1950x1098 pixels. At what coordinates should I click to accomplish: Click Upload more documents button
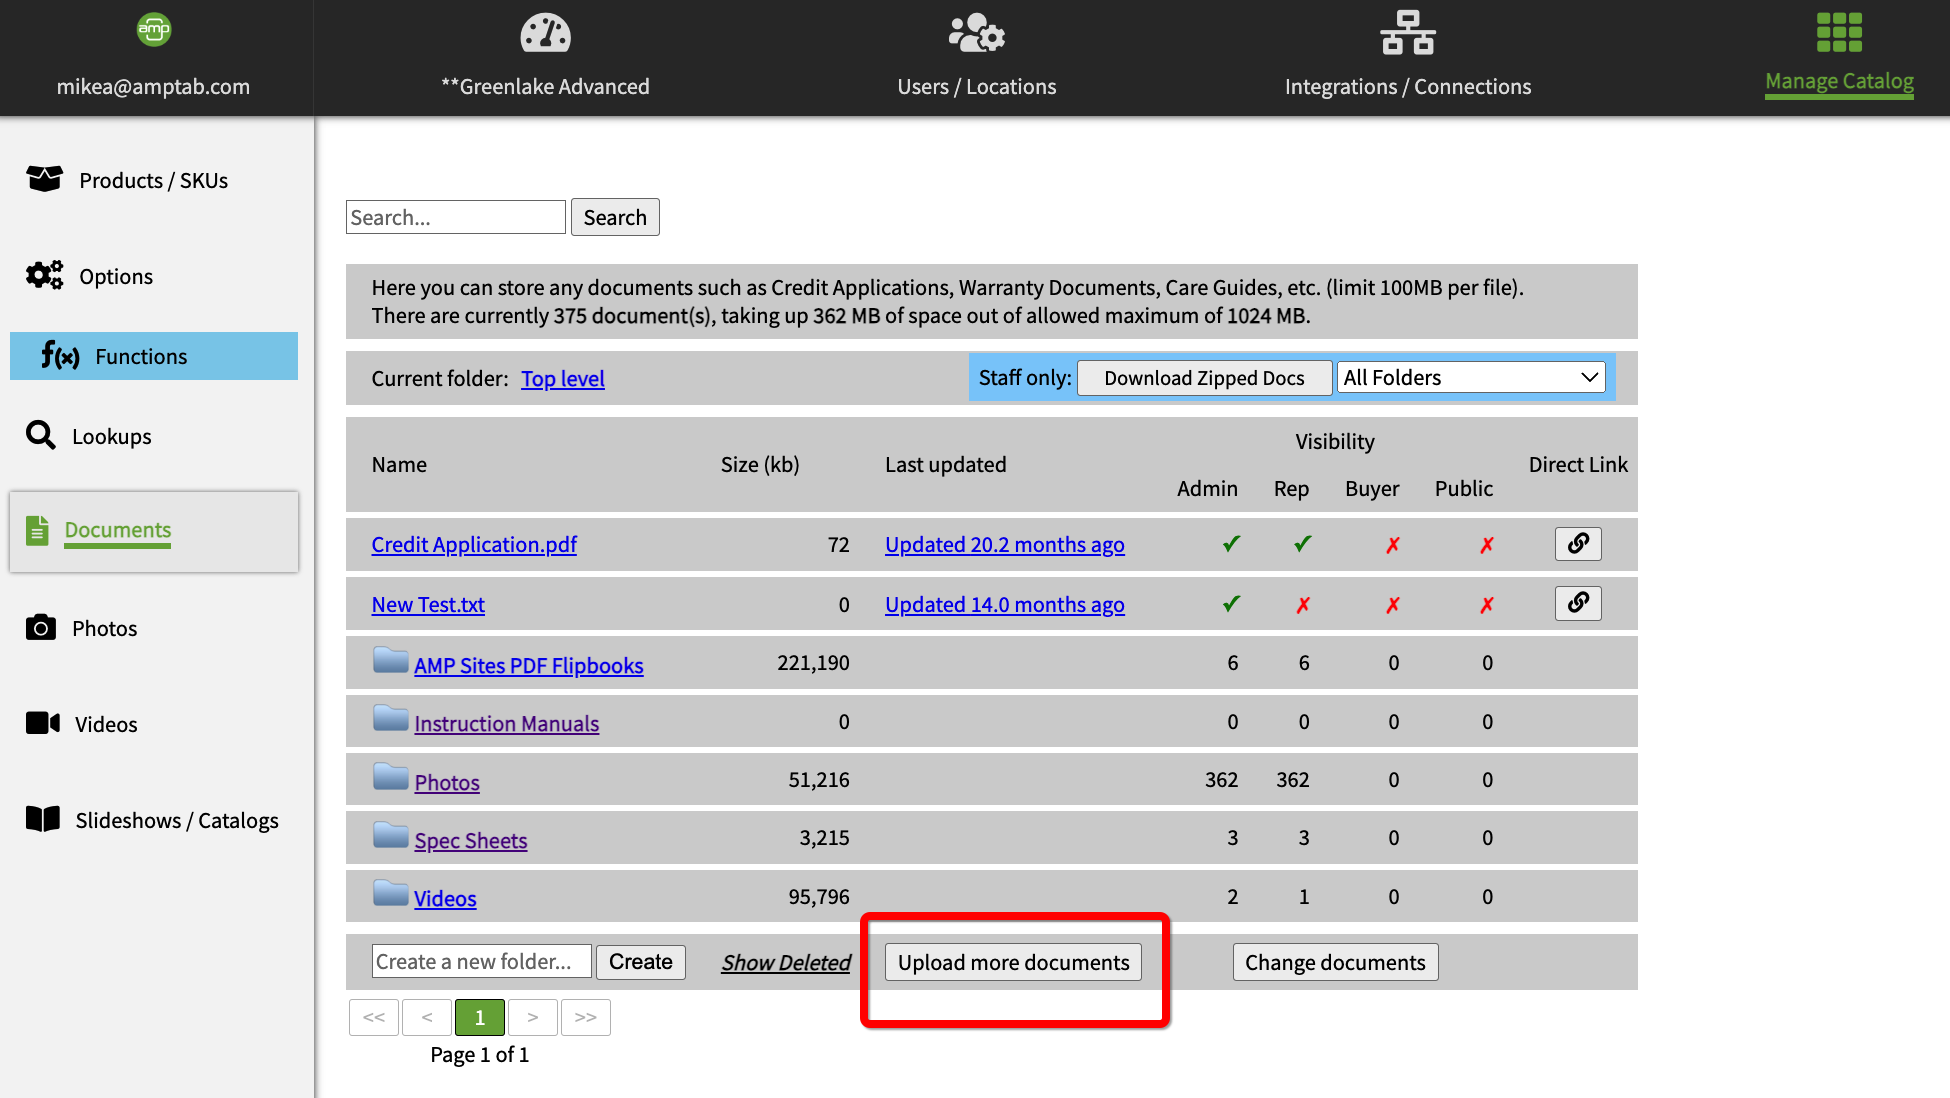click(1013, 962)
